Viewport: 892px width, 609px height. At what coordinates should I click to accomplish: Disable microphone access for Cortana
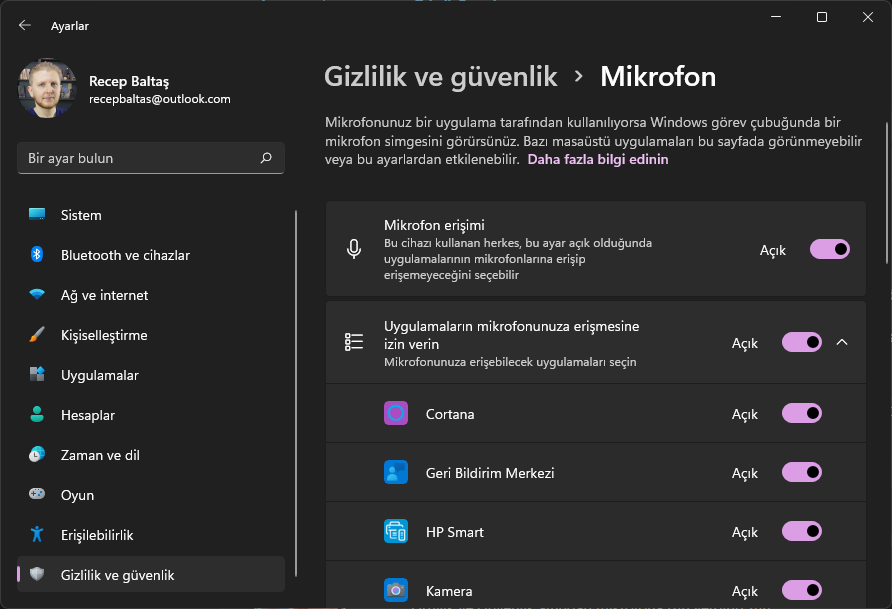pos(802,414)
